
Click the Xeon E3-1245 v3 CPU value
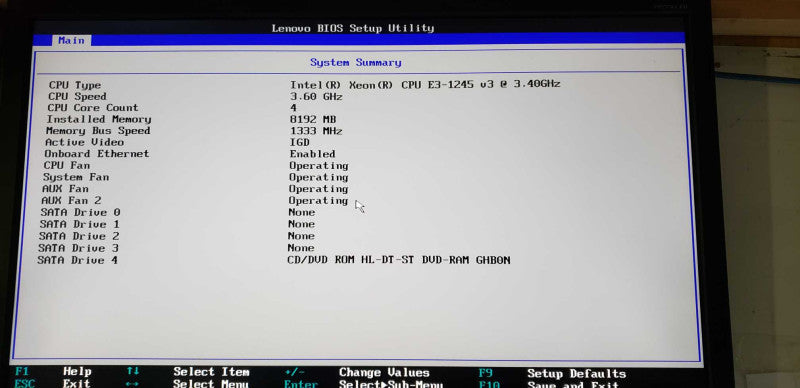tap(425, 84)
